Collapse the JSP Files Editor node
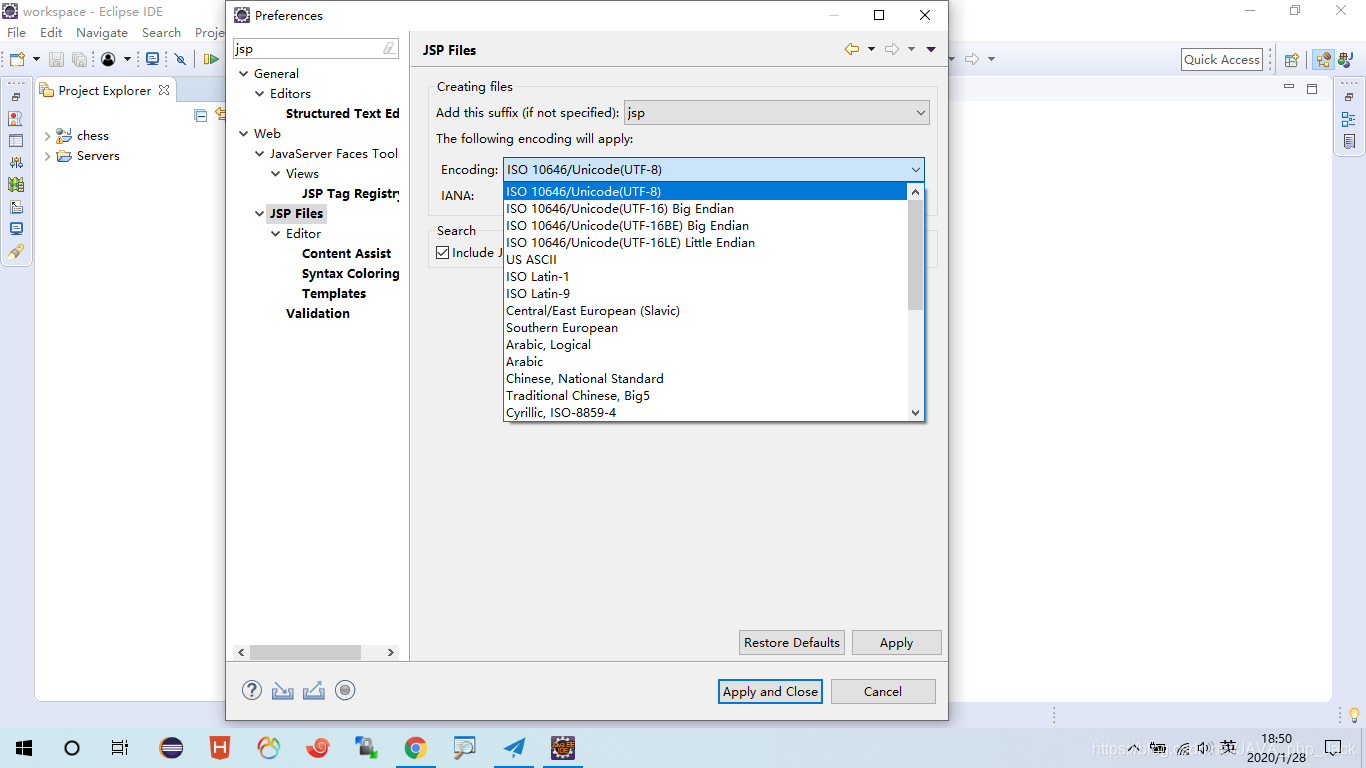 tap(276, 234)
